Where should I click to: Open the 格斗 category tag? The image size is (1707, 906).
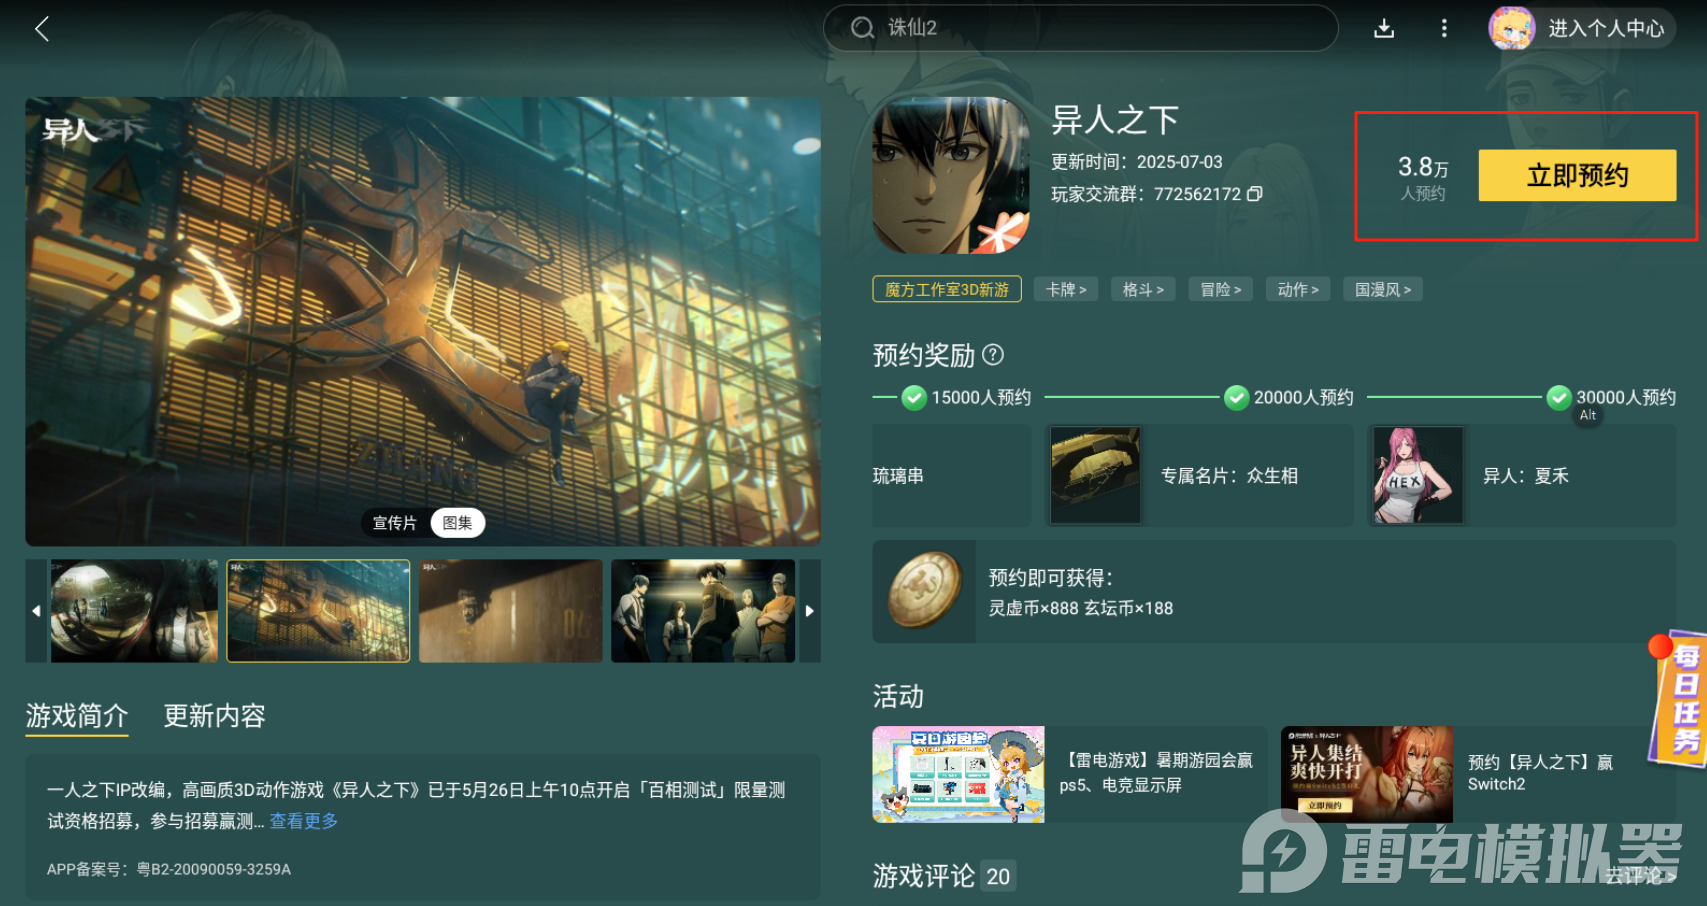tap(1143, 290)
